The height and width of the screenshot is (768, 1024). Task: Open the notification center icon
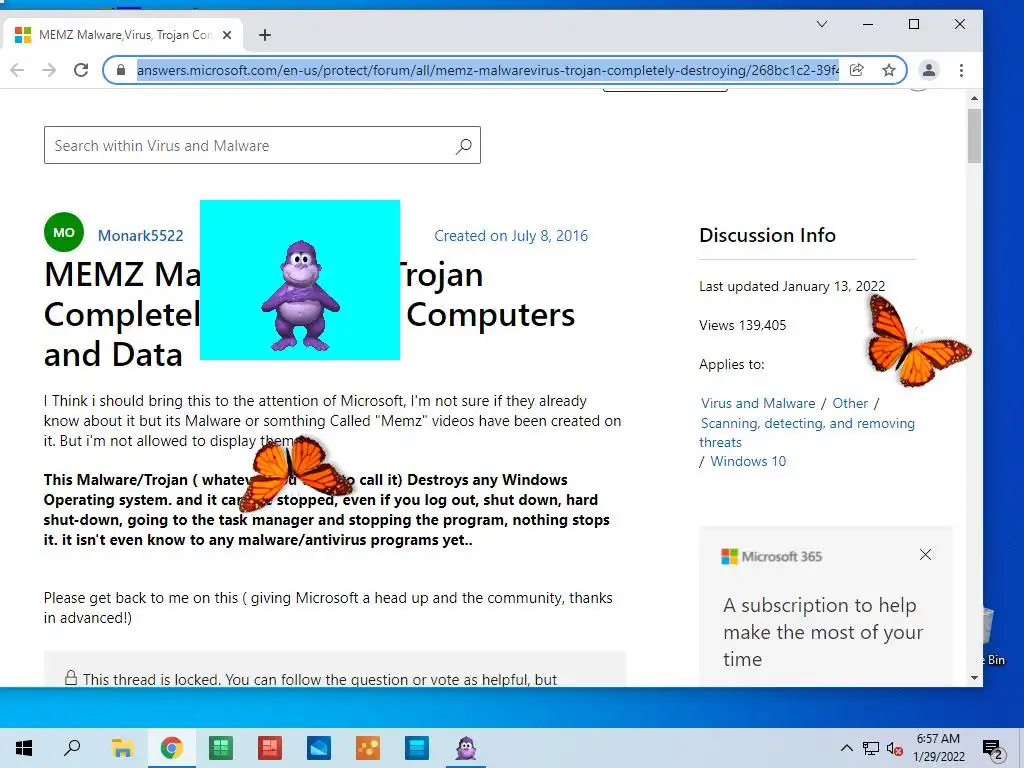[992, 749]
